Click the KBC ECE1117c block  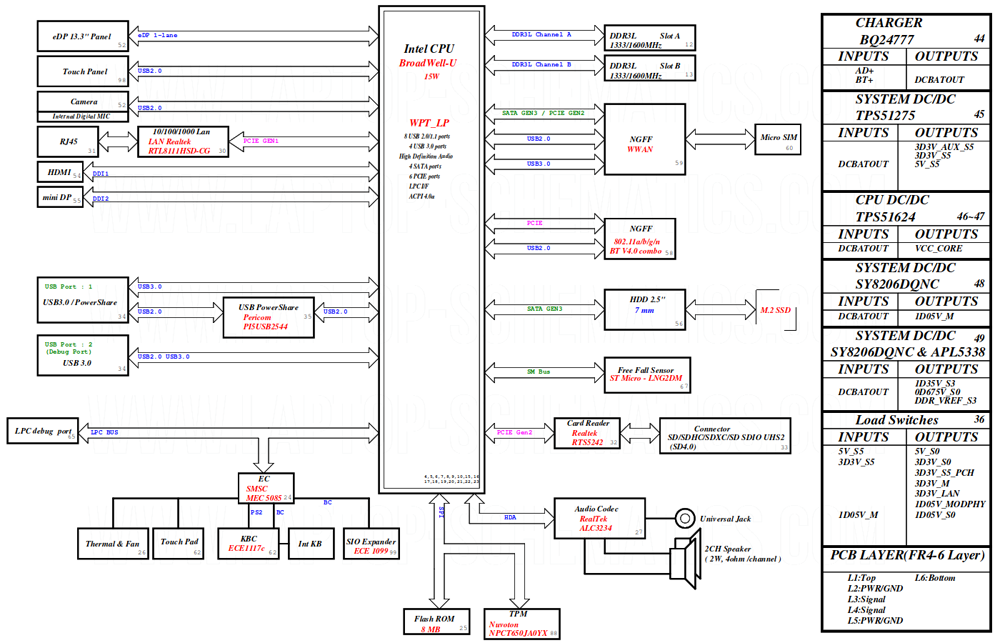[248, 543]
